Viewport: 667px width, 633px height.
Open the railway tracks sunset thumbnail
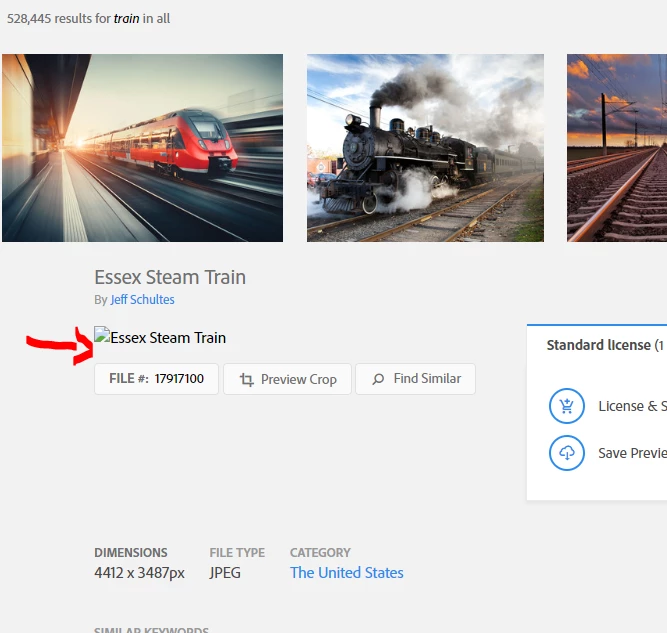click(x=617, y=148)
